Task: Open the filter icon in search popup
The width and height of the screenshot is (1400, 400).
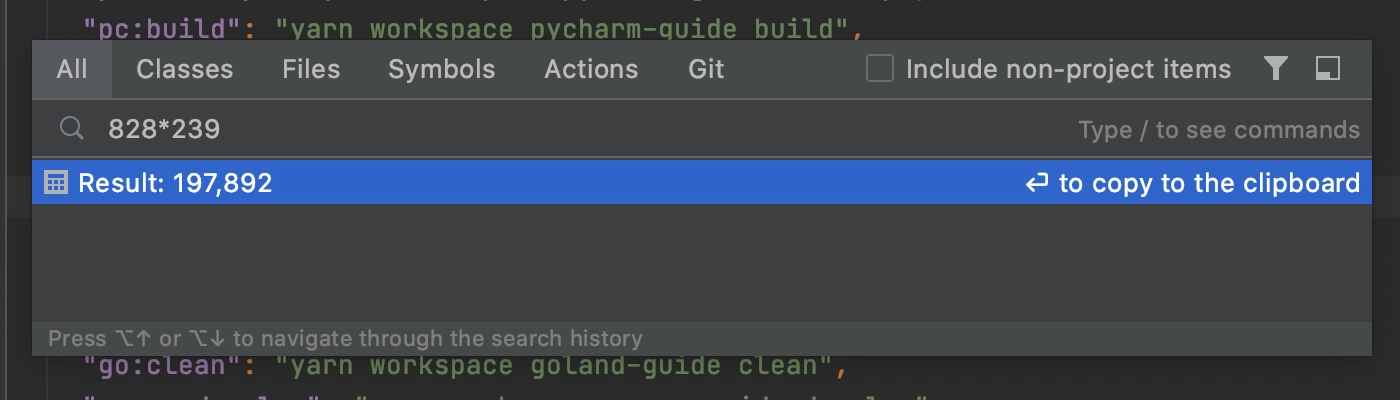Action: (x=1275, y=68)
